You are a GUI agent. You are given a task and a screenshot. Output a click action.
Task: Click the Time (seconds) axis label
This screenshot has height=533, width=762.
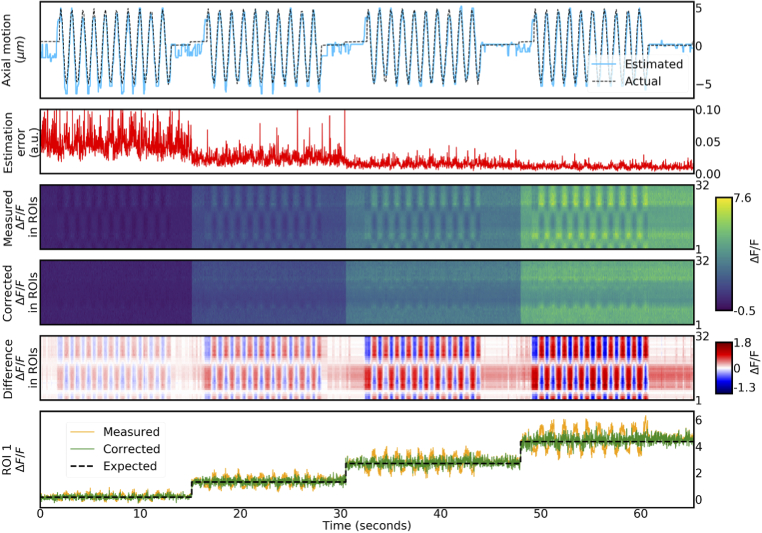pos(366,525)
